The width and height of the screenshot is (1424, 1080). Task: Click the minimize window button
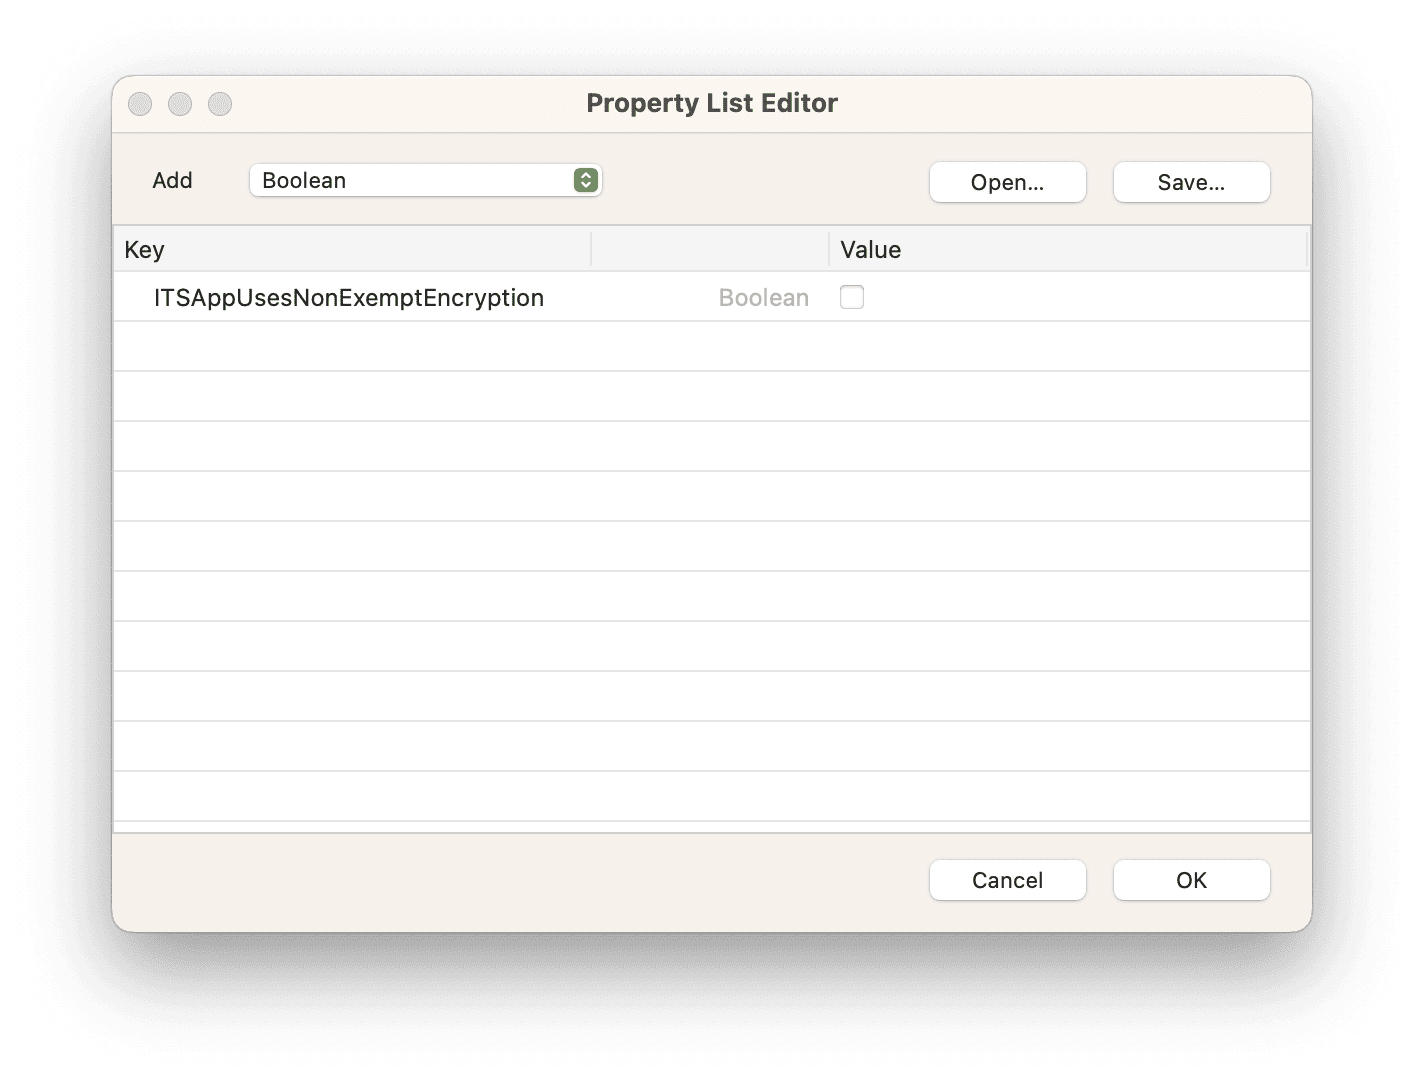pos(180,103)
